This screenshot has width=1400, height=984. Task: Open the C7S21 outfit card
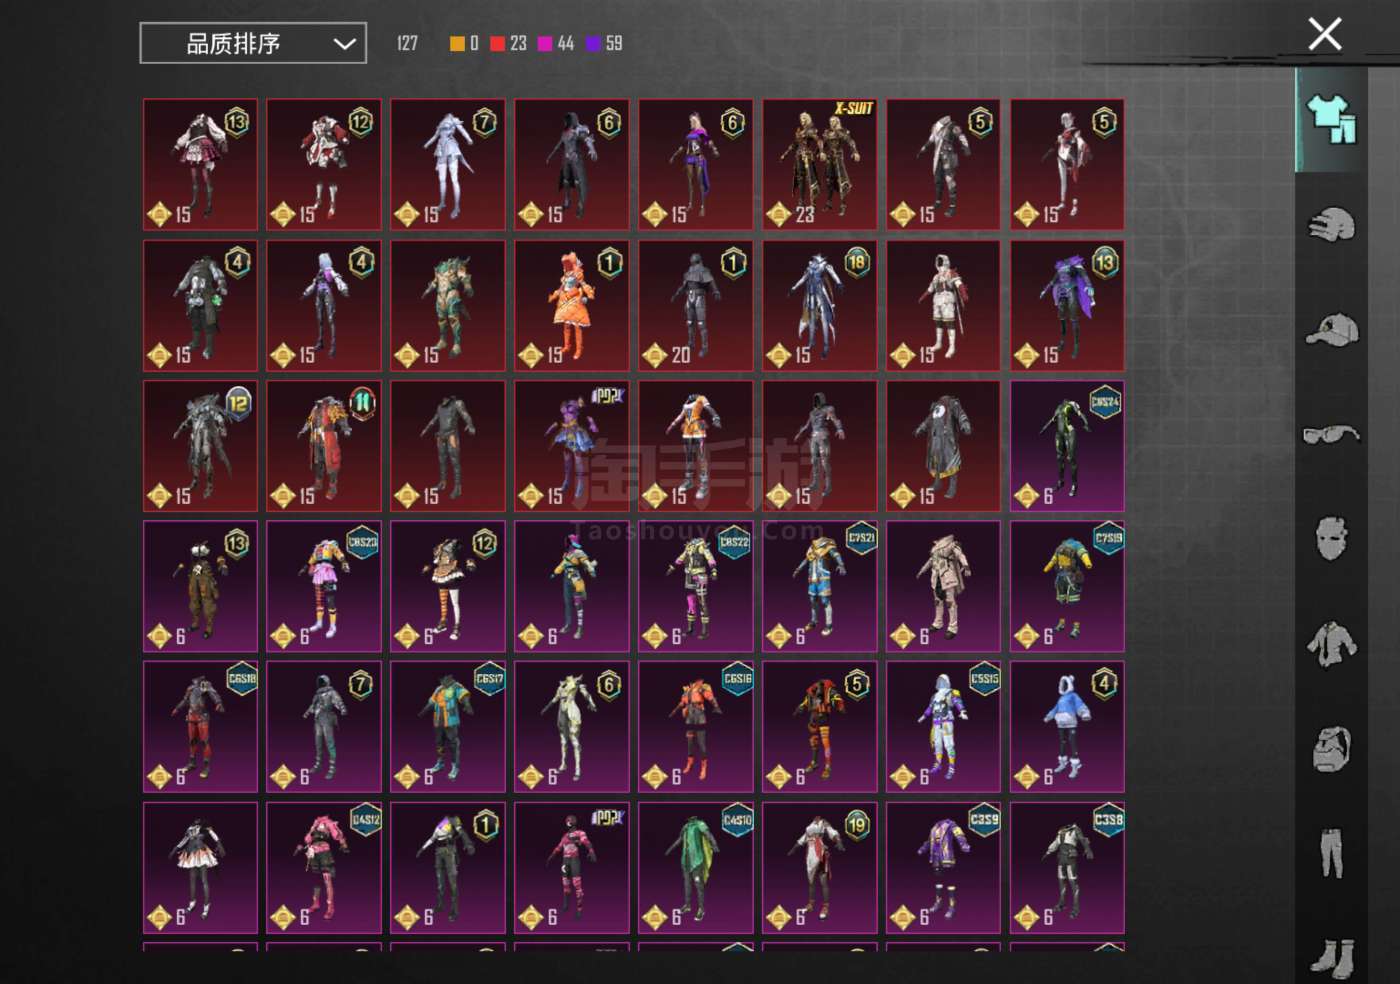coord(820,587)
